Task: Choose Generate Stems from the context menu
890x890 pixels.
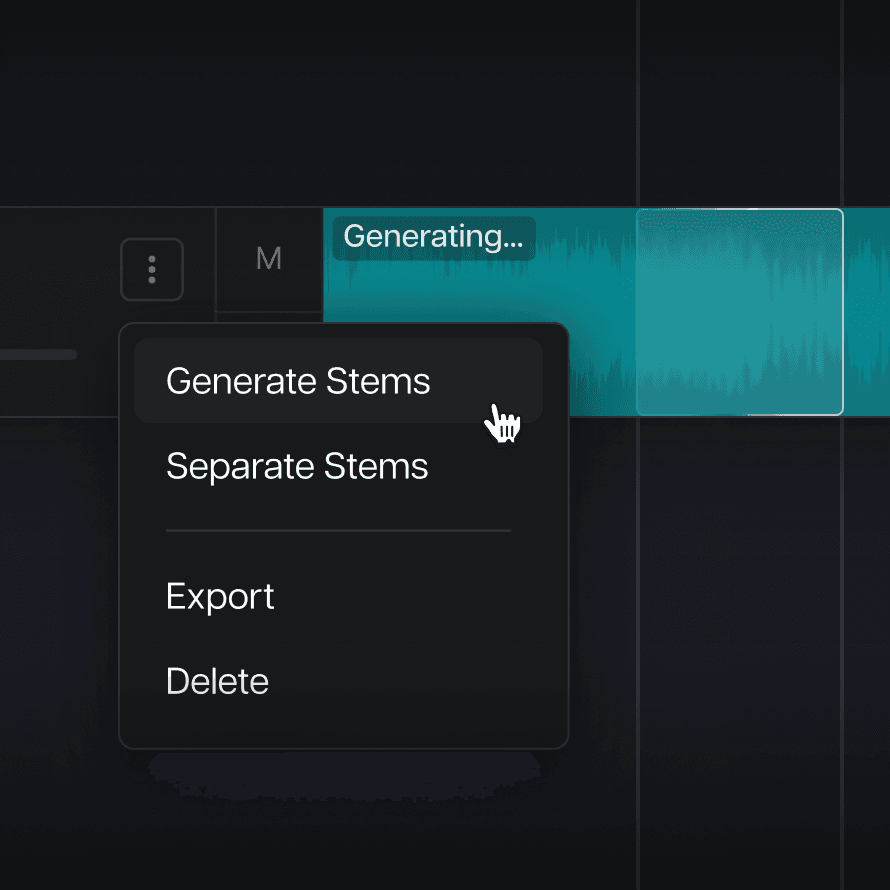Action: click(x=298, y=381)
